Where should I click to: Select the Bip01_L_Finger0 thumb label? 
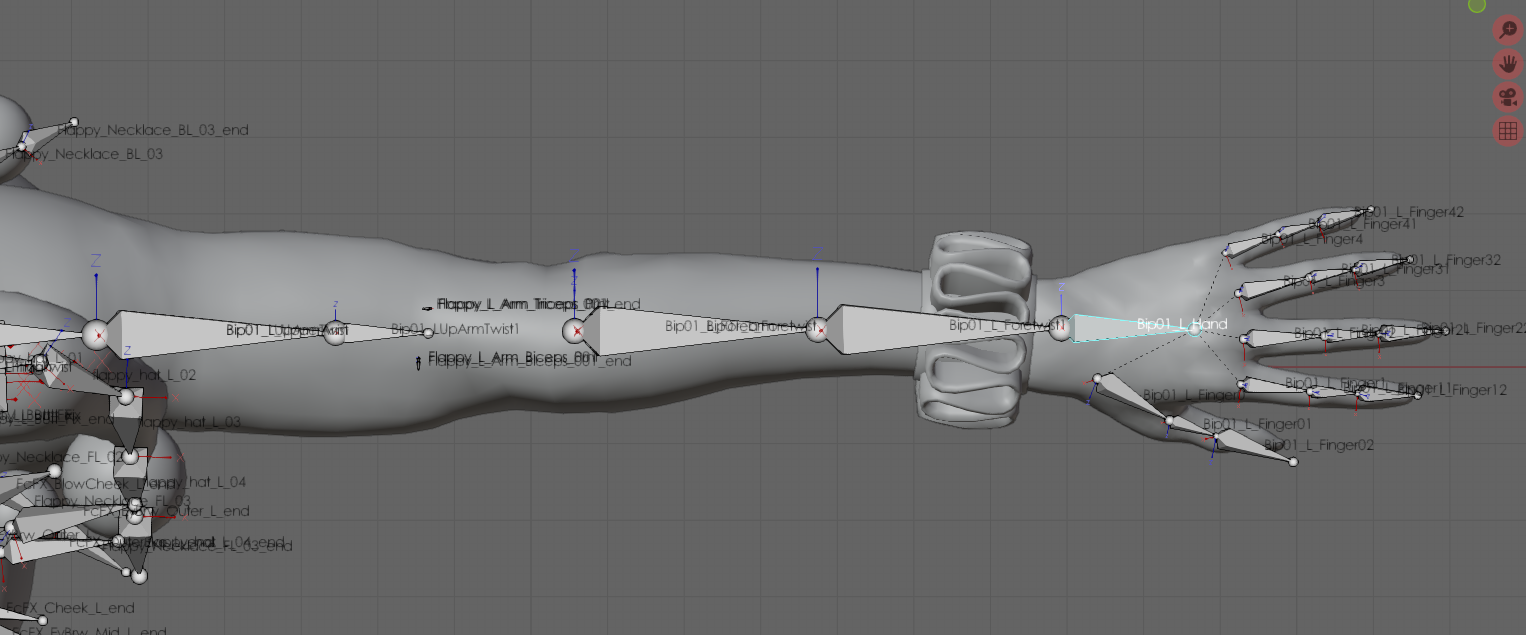(1194, 395)
